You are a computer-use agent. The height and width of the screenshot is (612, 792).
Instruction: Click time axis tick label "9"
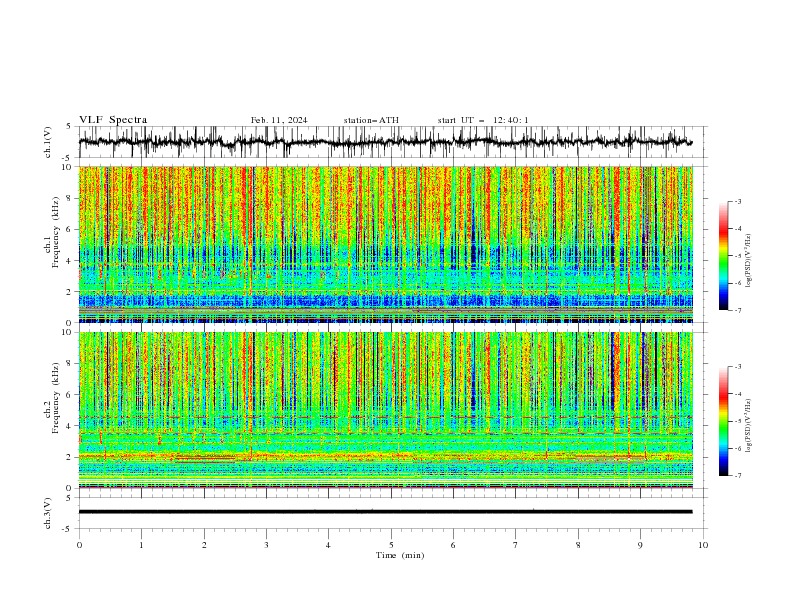pyautogui.click(x=640, y=545)
